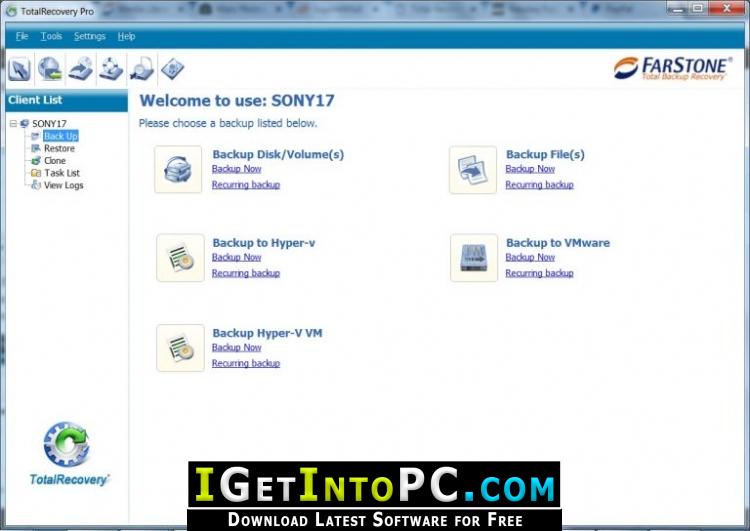This screenshot has width=750, height=531.
Task: Click Recurring backup under Backup Hyper-V VM
Action: [246, 364]
